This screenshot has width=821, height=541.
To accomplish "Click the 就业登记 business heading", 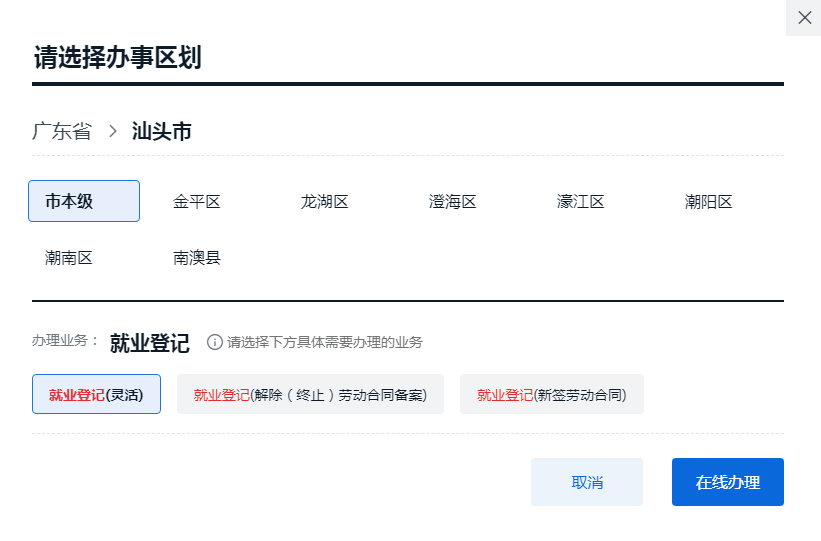I will pos(150,343).
